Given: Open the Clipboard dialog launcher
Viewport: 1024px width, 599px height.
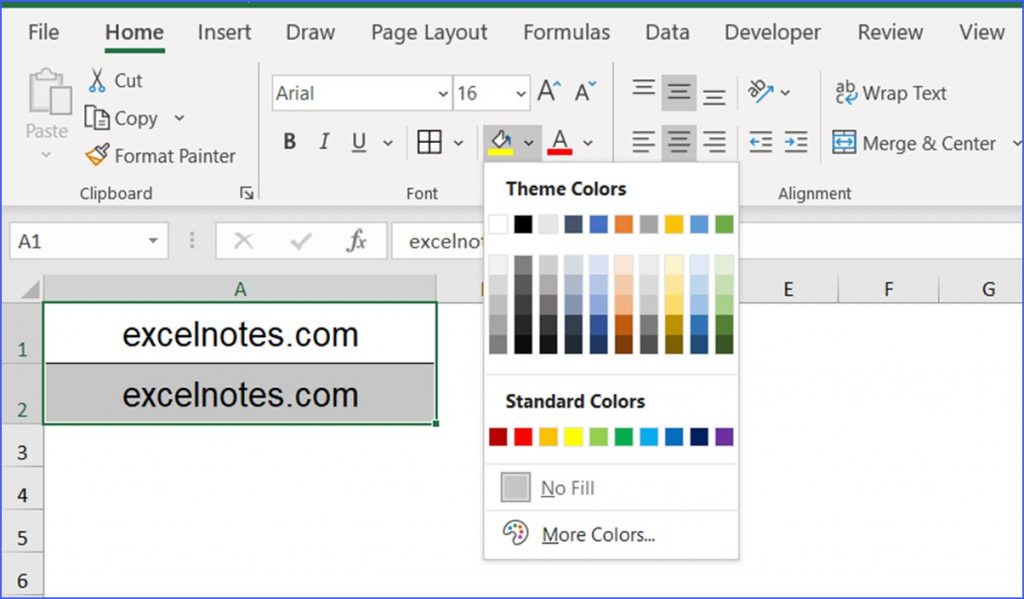Looking at the screenshot, I should pos(247,193).
